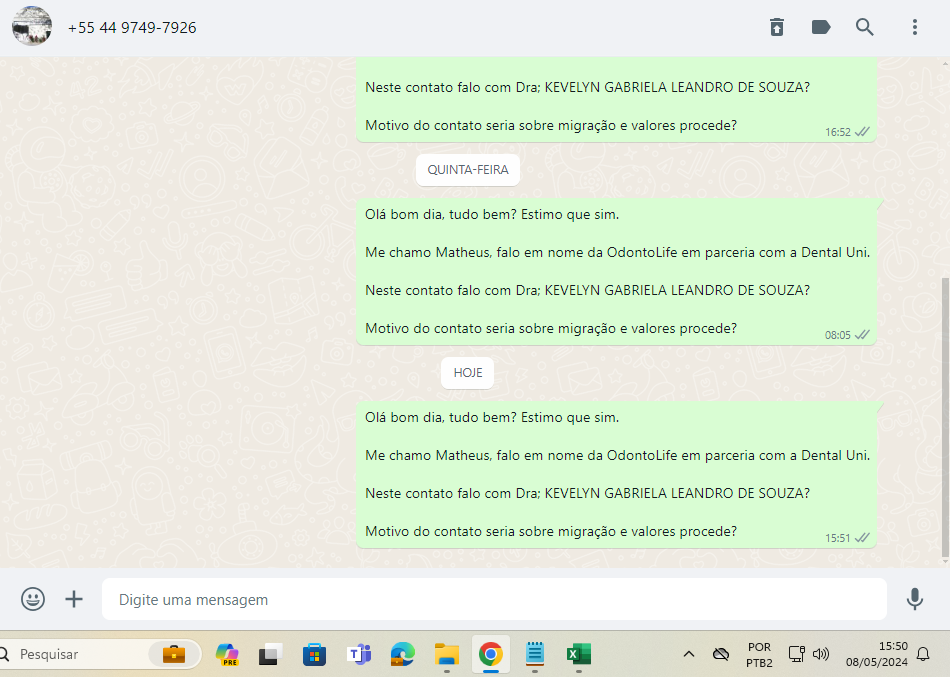The height and width of the screenshot is (677, 950).
Task: Open File Explorer from the taskbar
Action: pyautogui.click(x=446, y=654)
